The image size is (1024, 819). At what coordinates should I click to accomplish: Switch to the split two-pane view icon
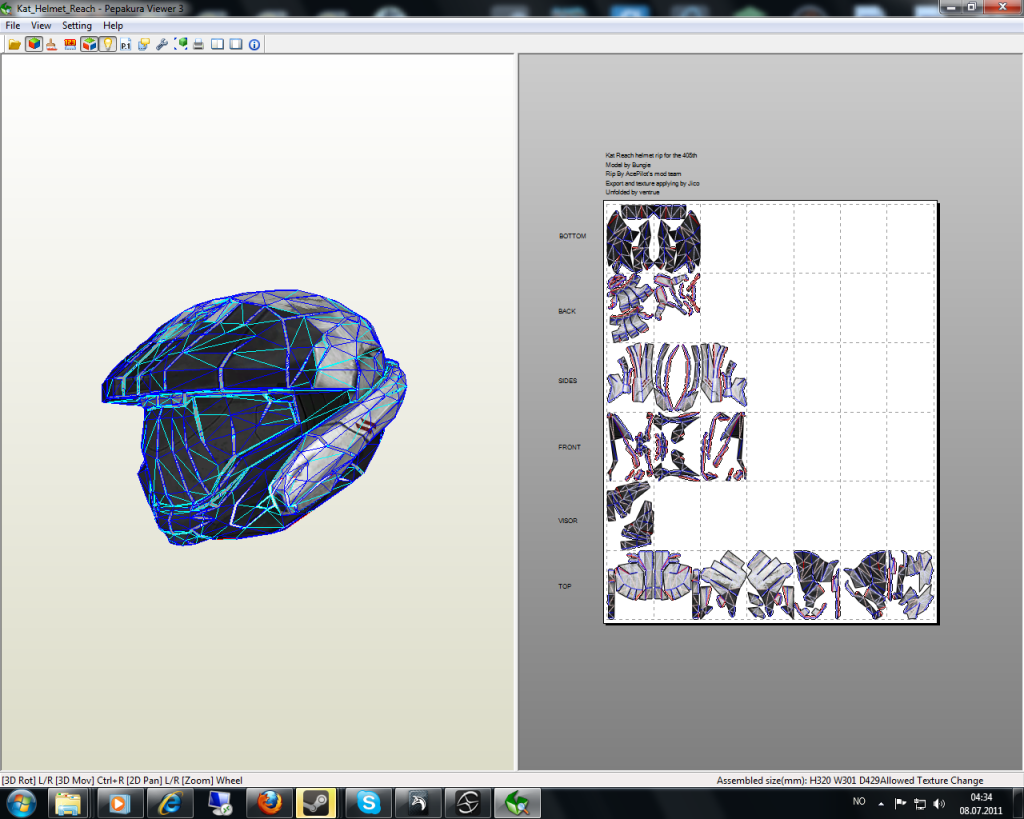[217, 44]
